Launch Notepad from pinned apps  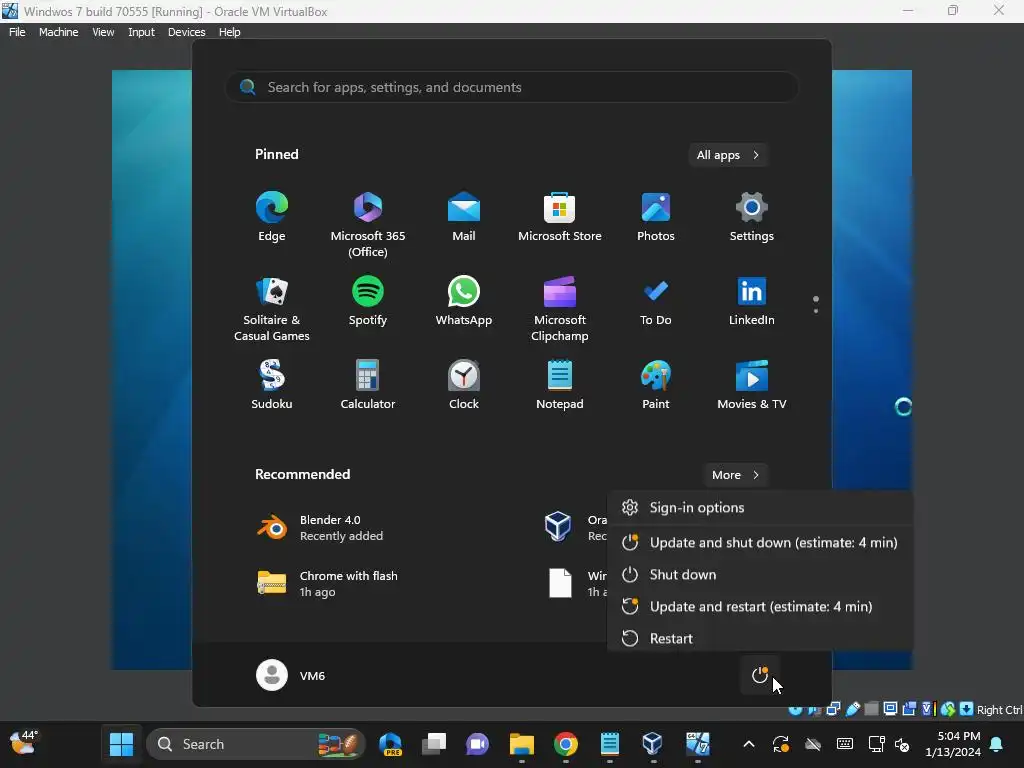(x=560, y=385)
